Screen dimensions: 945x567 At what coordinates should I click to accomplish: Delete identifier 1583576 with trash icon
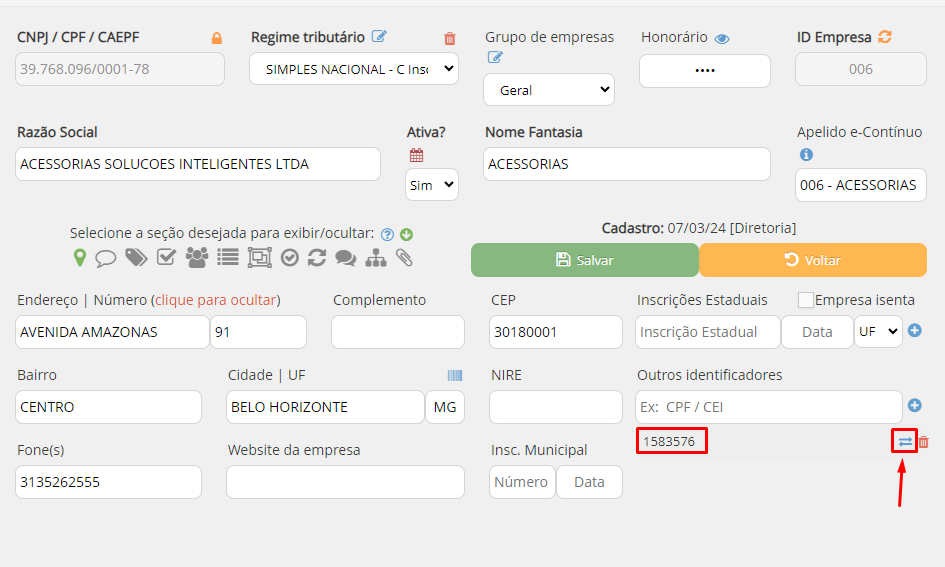point(924,441)
